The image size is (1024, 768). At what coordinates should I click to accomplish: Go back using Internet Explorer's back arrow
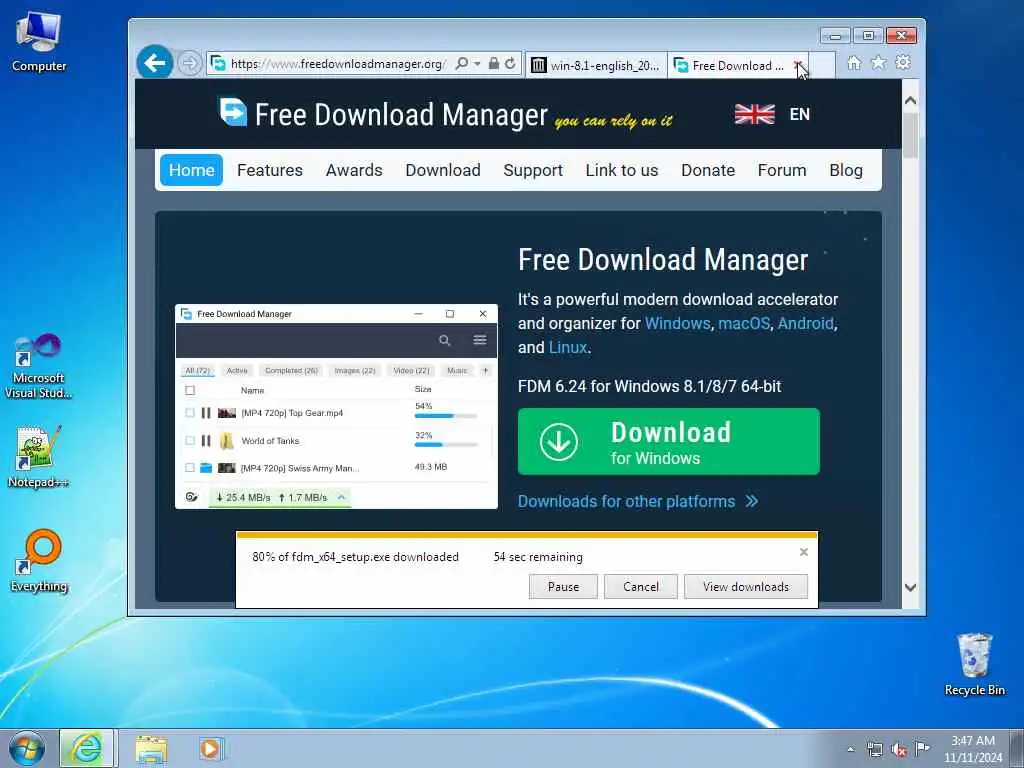click(155, 63)
